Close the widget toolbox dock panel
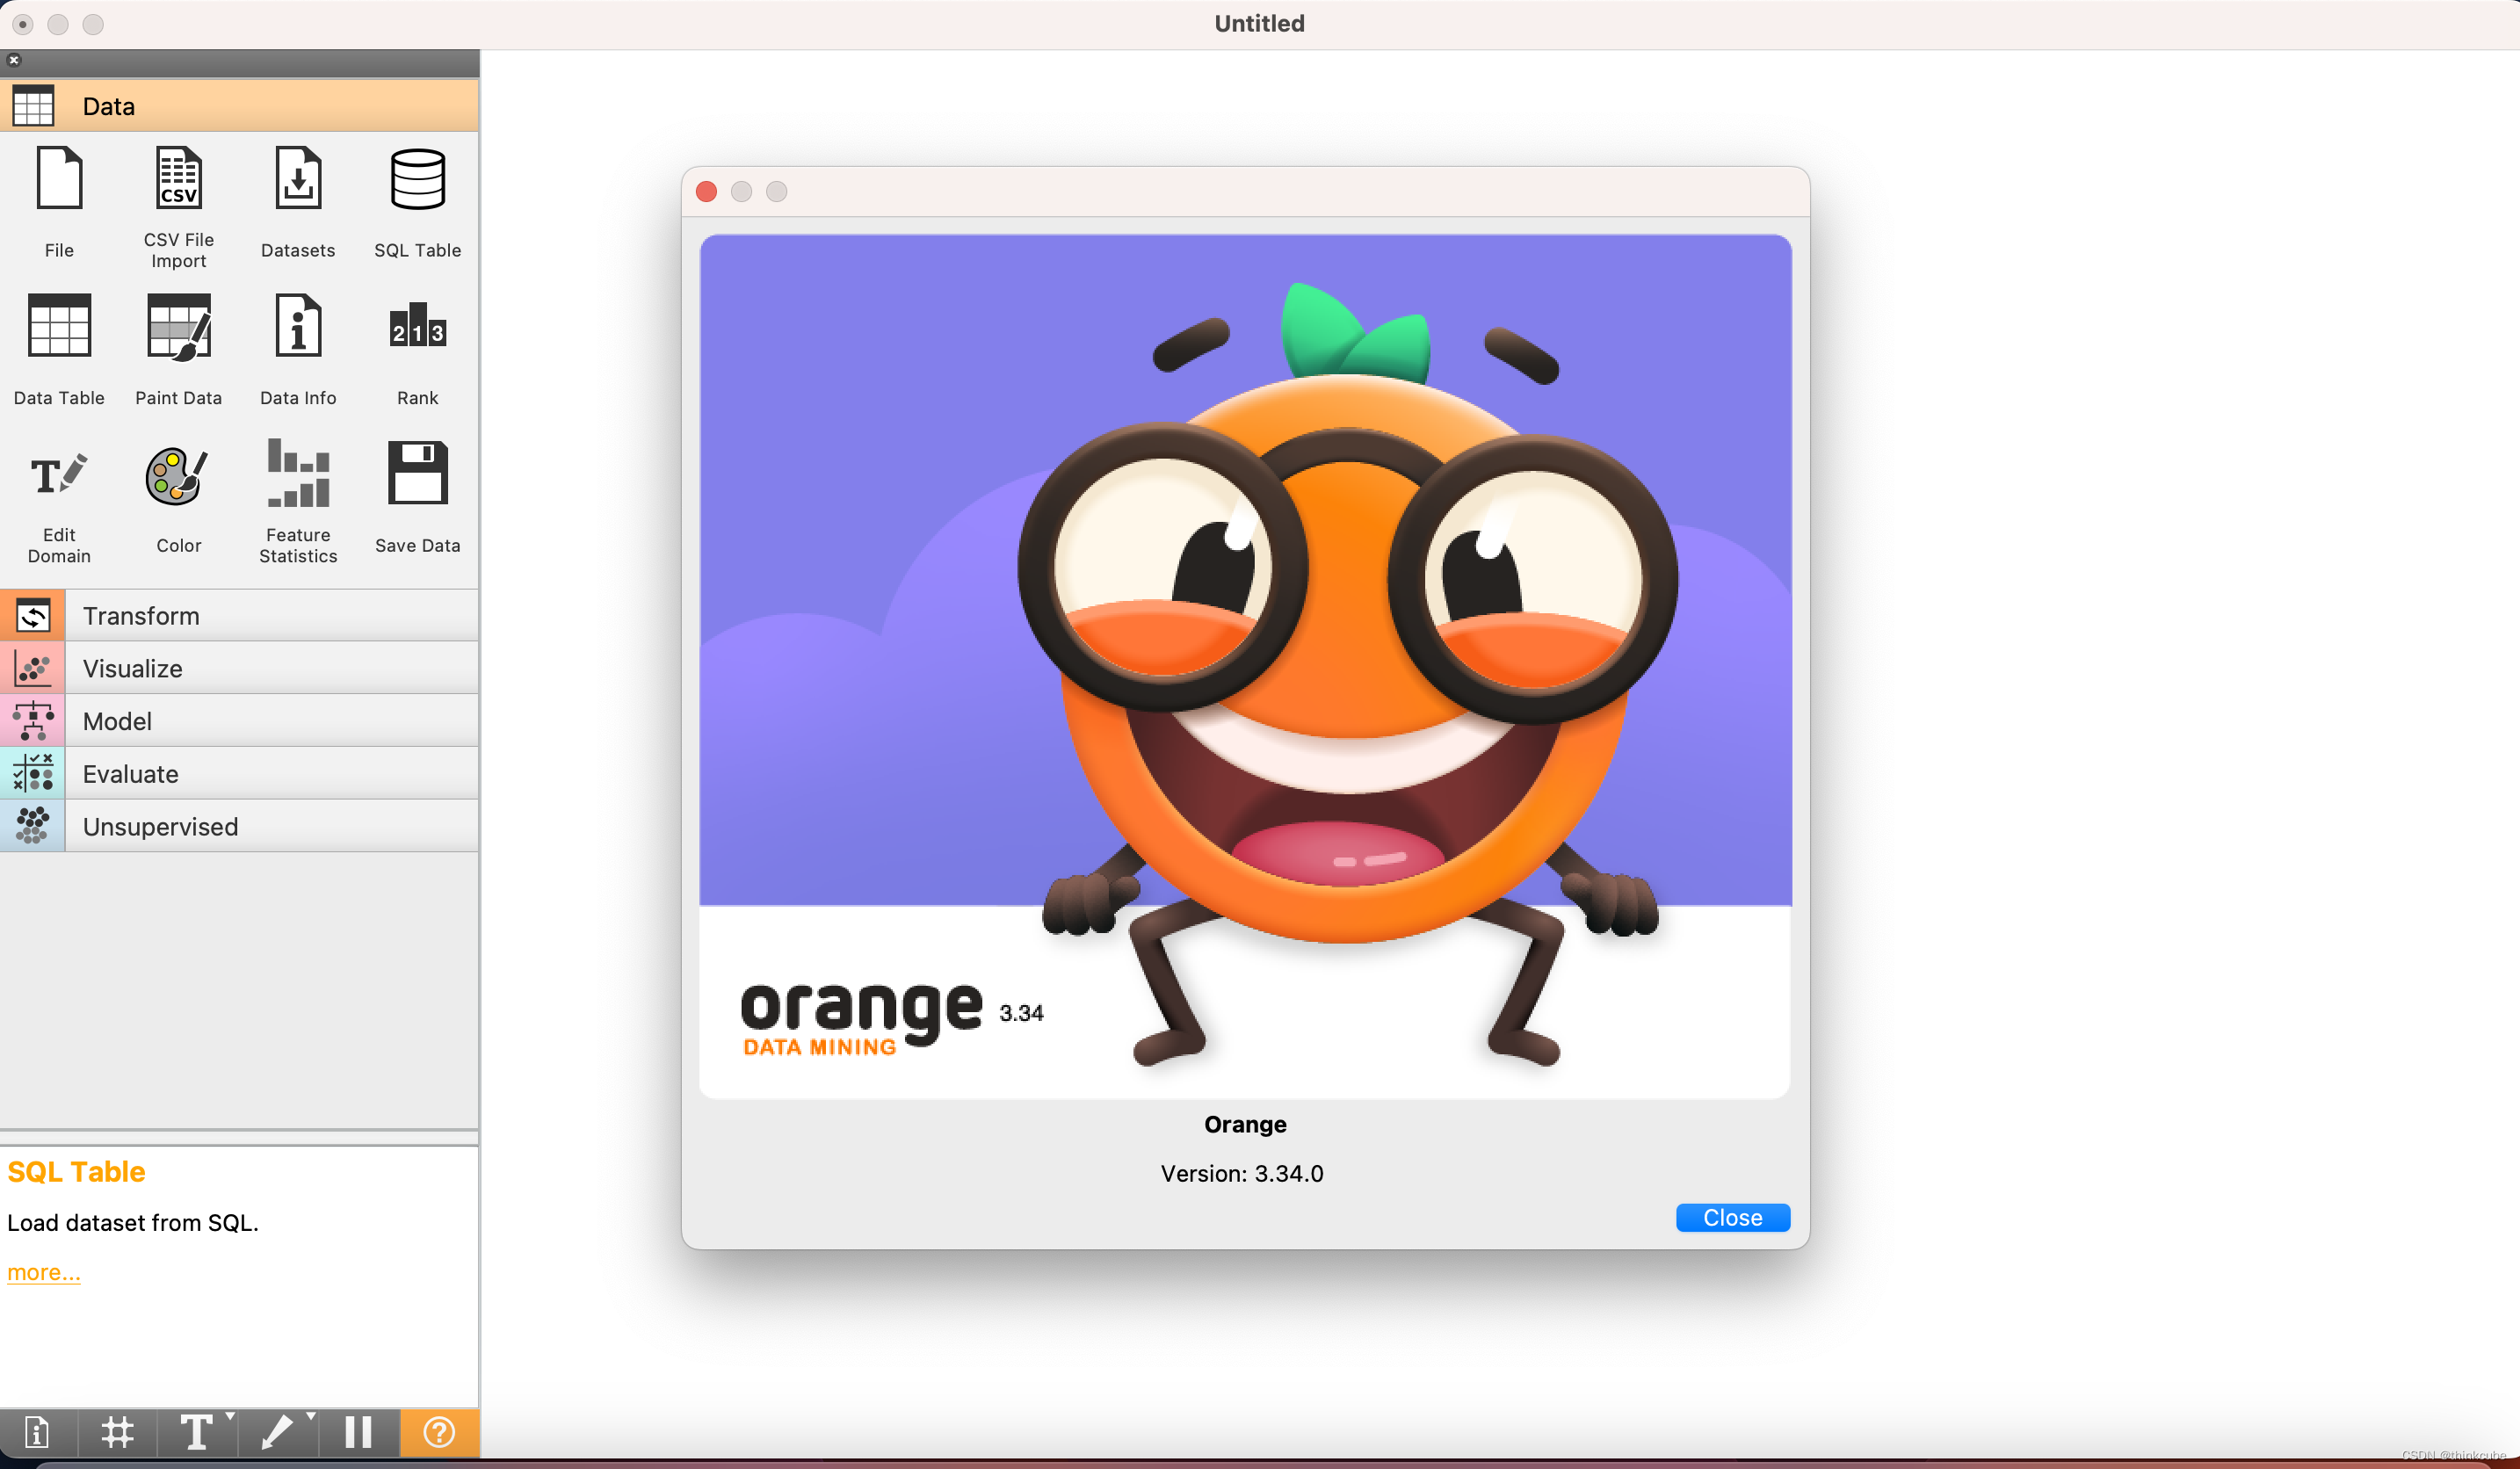2520x1469 pixels. [x=13, y=60]
